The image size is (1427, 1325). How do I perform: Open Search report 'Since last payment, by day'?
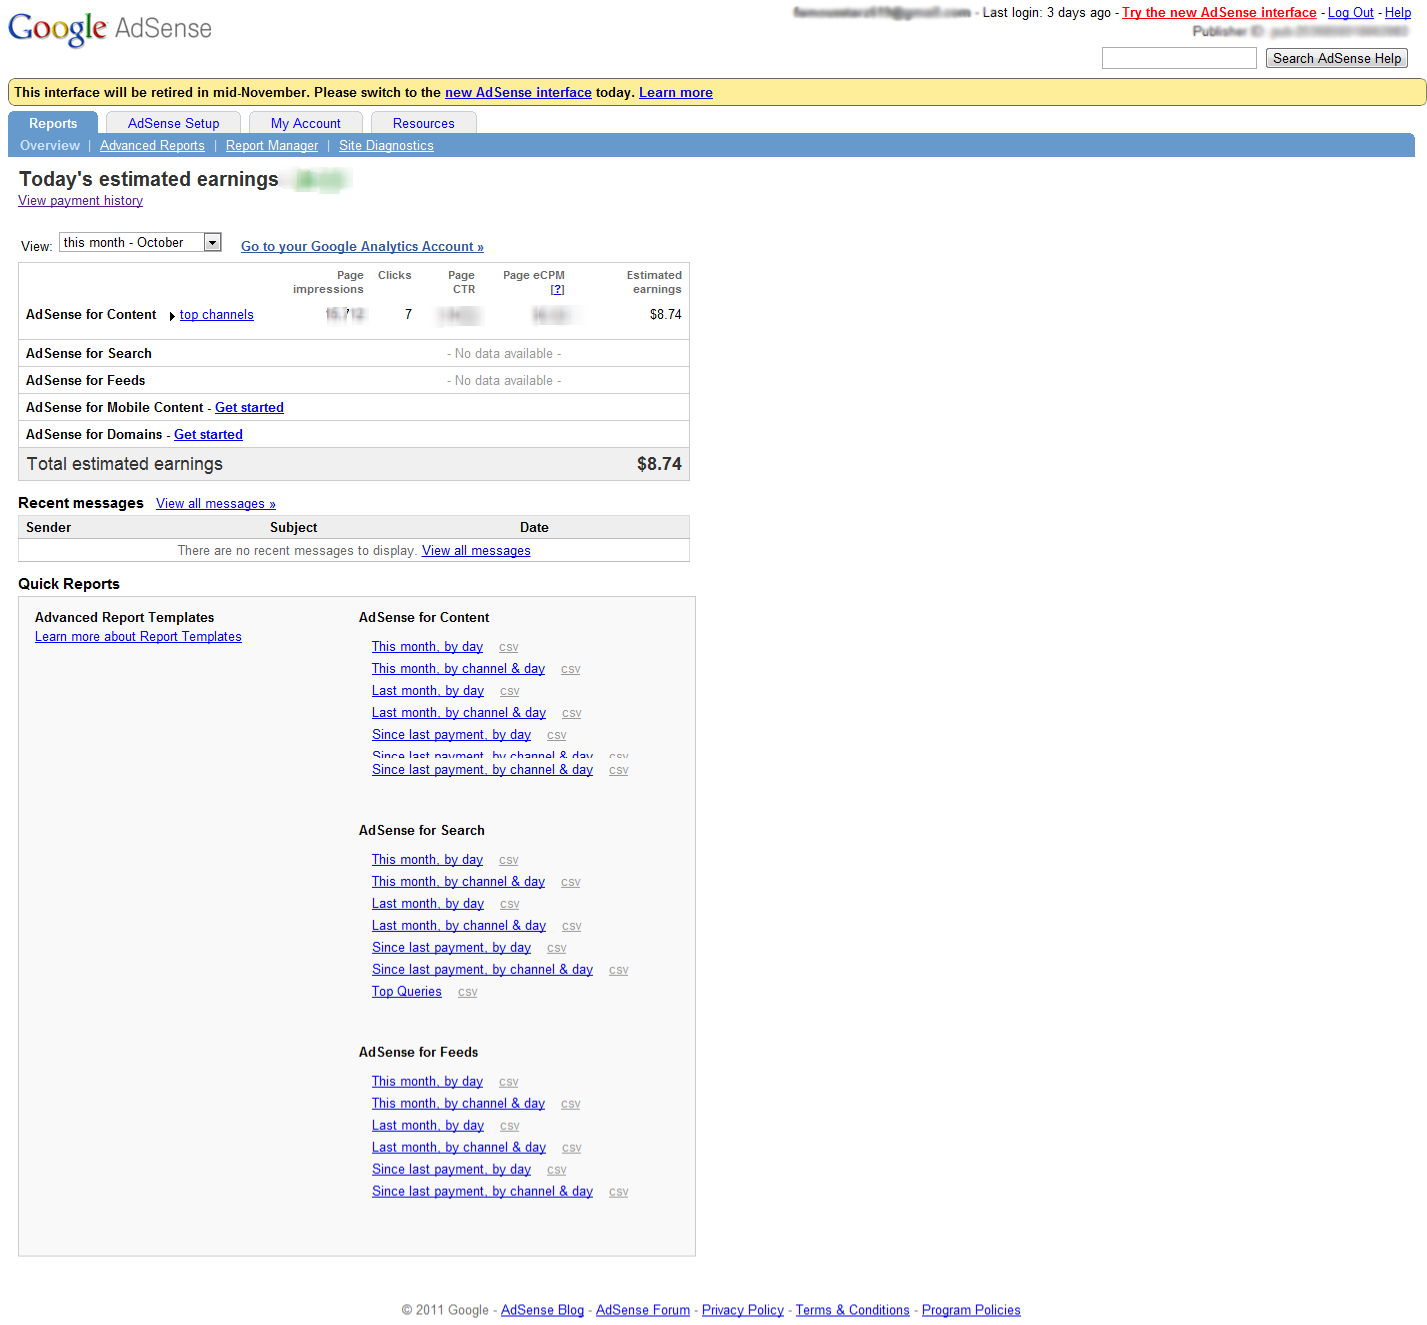451,948
